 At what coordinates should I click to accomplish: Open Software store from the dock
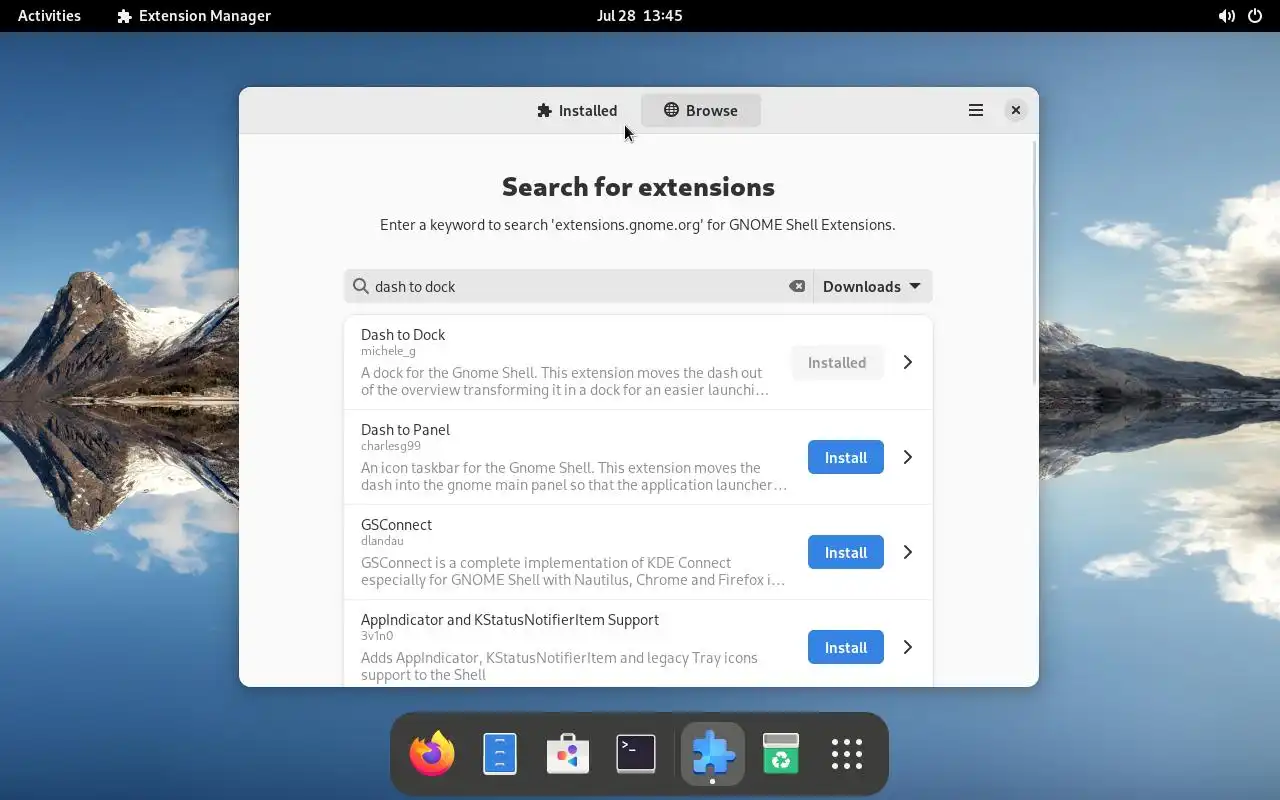coord(568,754)
